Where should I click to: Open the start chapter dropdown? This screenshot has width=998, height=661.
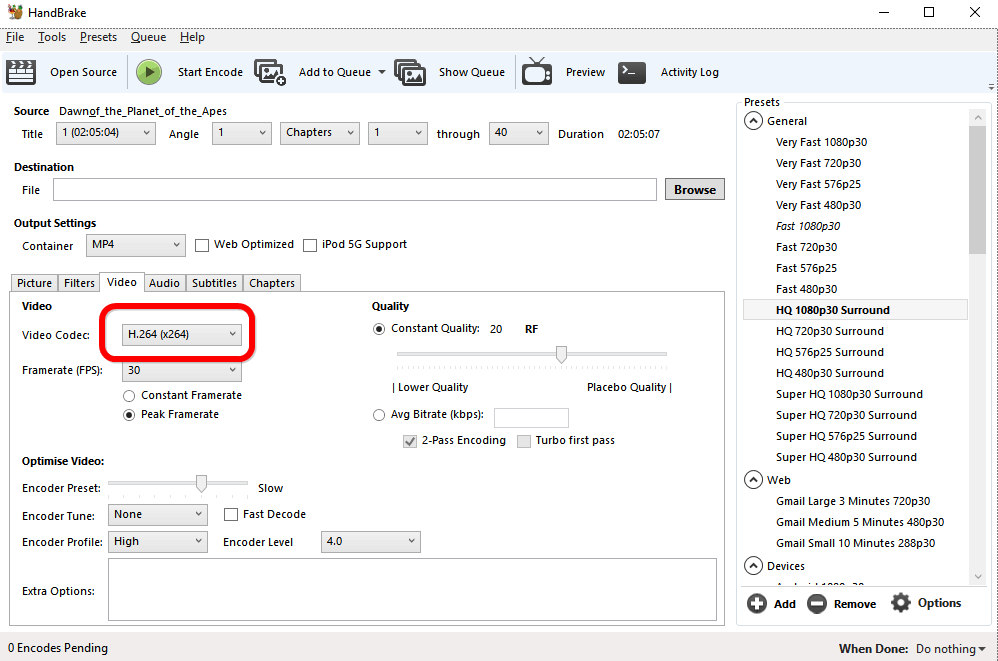(x=398, y=133)
